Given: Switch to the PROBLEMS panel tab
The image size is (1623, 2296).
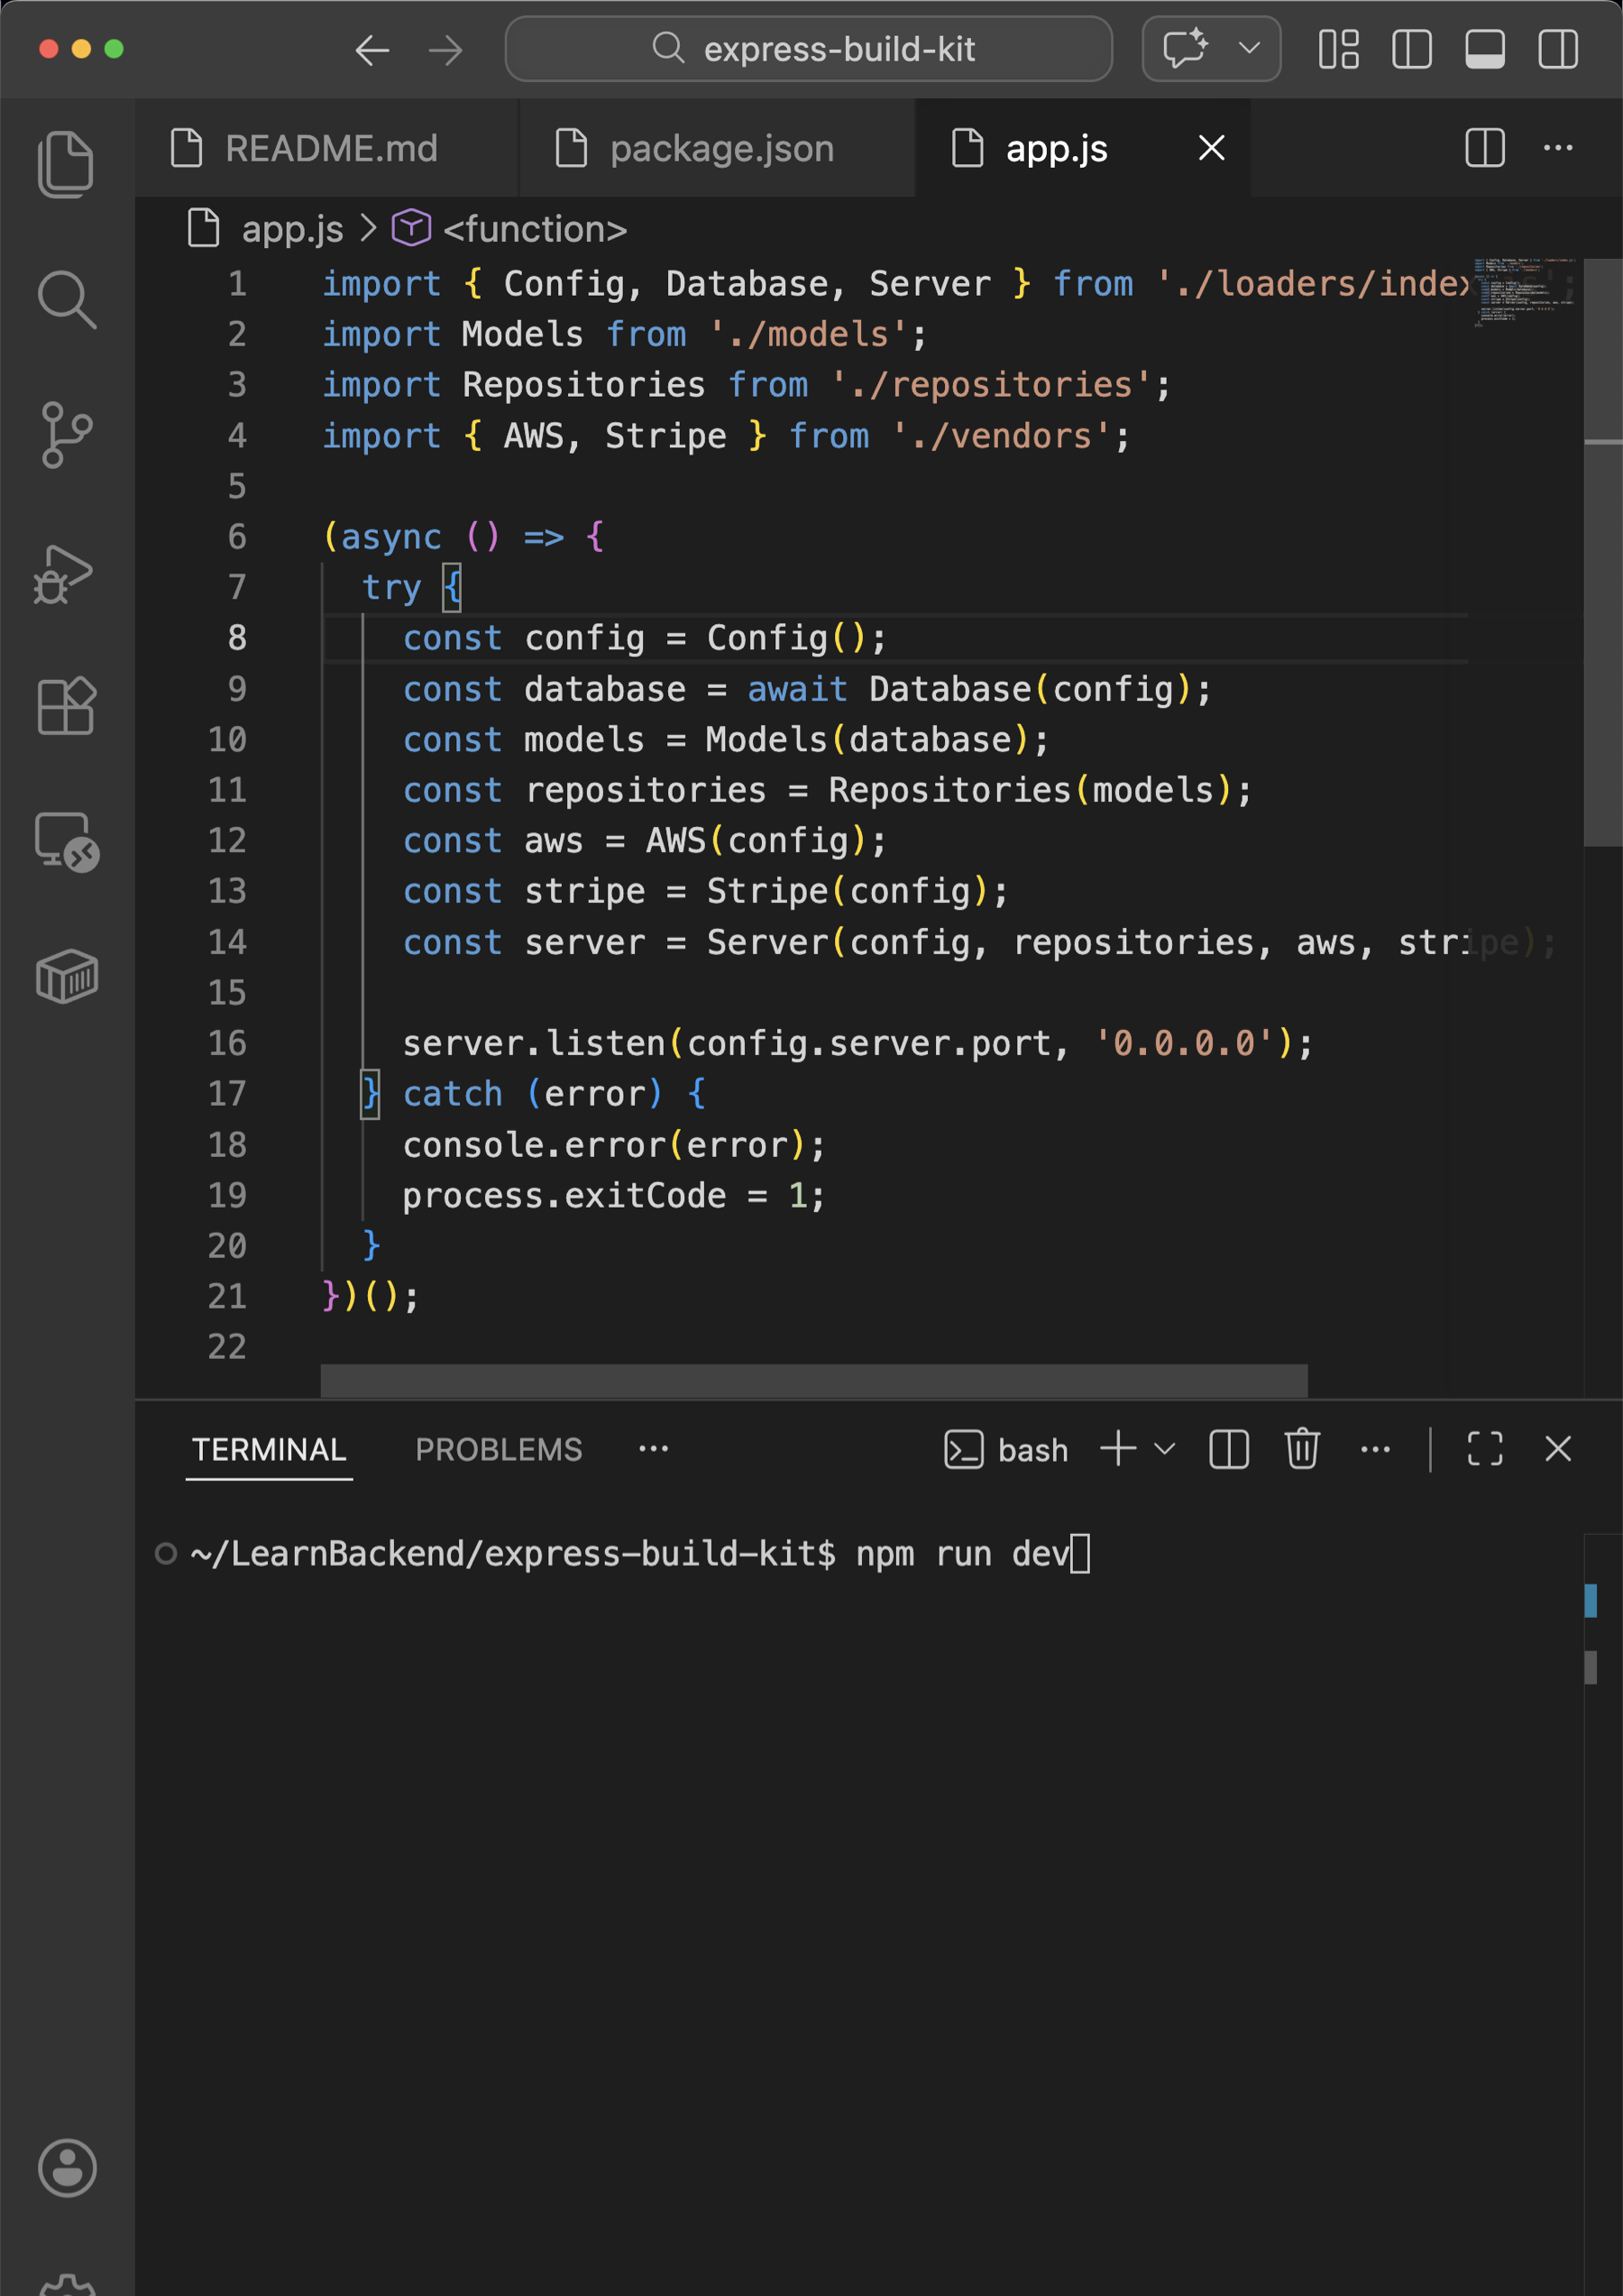Looking at the screenshot, I should 498,1449.
